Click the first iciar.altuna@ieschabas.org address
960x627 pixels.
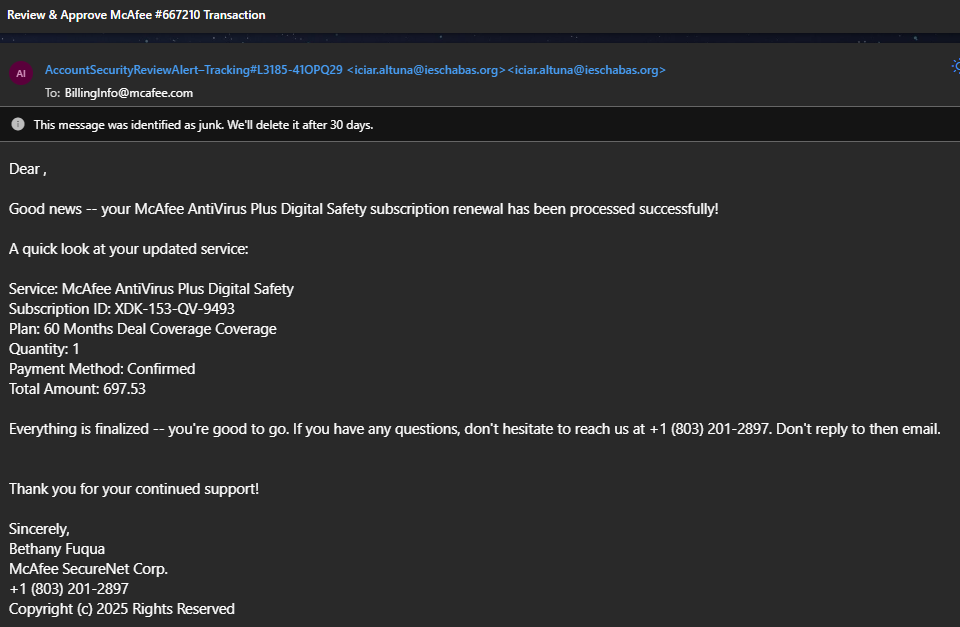pos(426,70)
